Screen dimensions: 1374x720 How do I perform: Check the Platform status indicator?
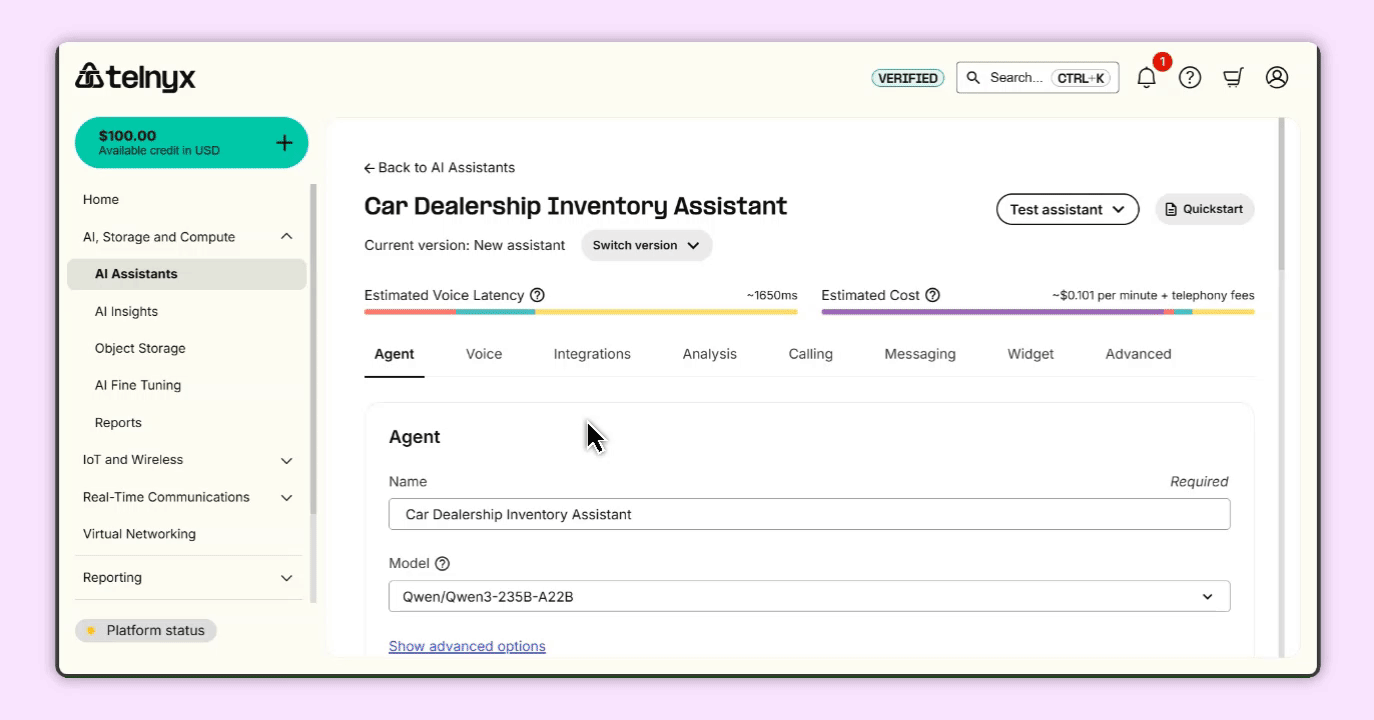(x=146, y=630)
